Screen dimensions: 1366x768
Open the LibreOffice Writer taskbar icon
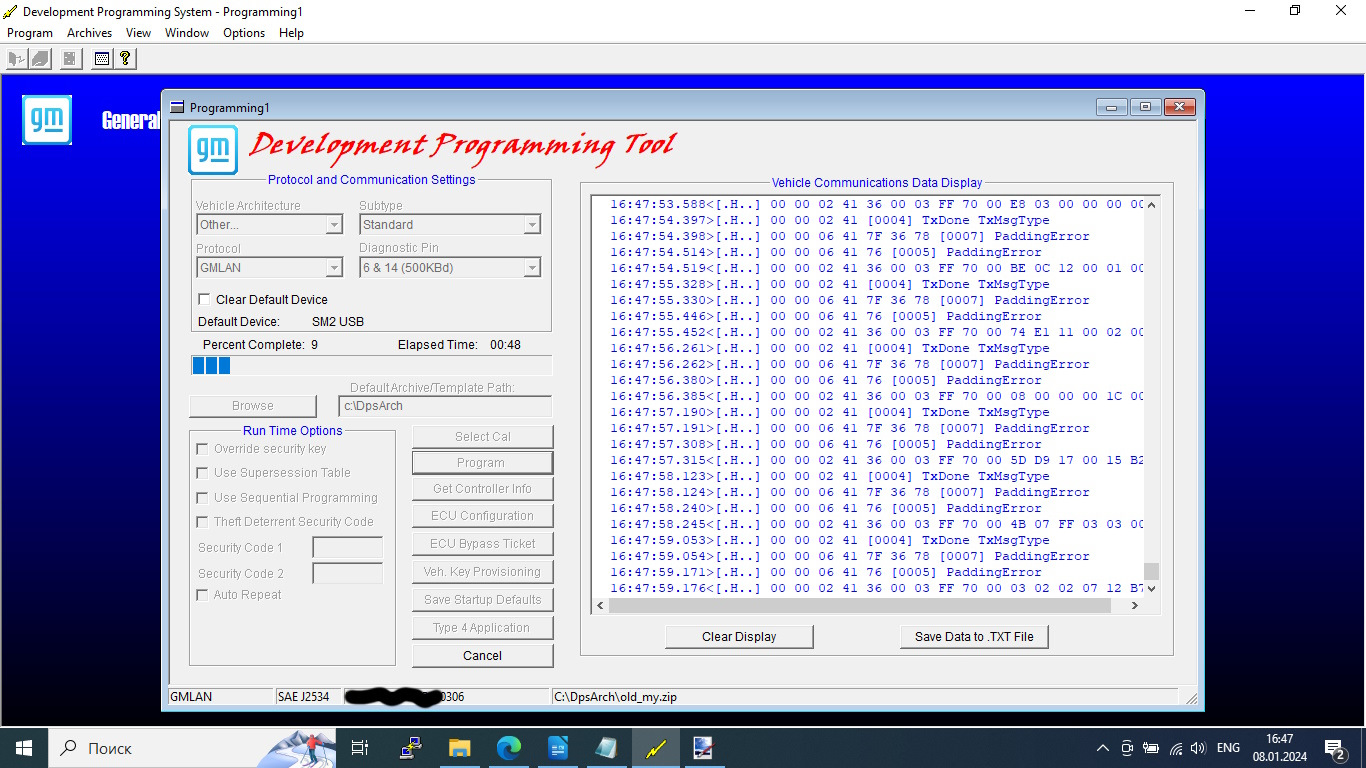point(557,748)
